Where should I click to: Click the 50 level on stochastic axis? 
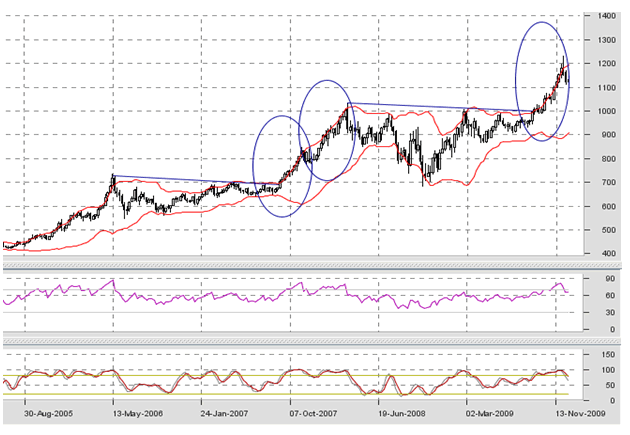pos(610,385)
